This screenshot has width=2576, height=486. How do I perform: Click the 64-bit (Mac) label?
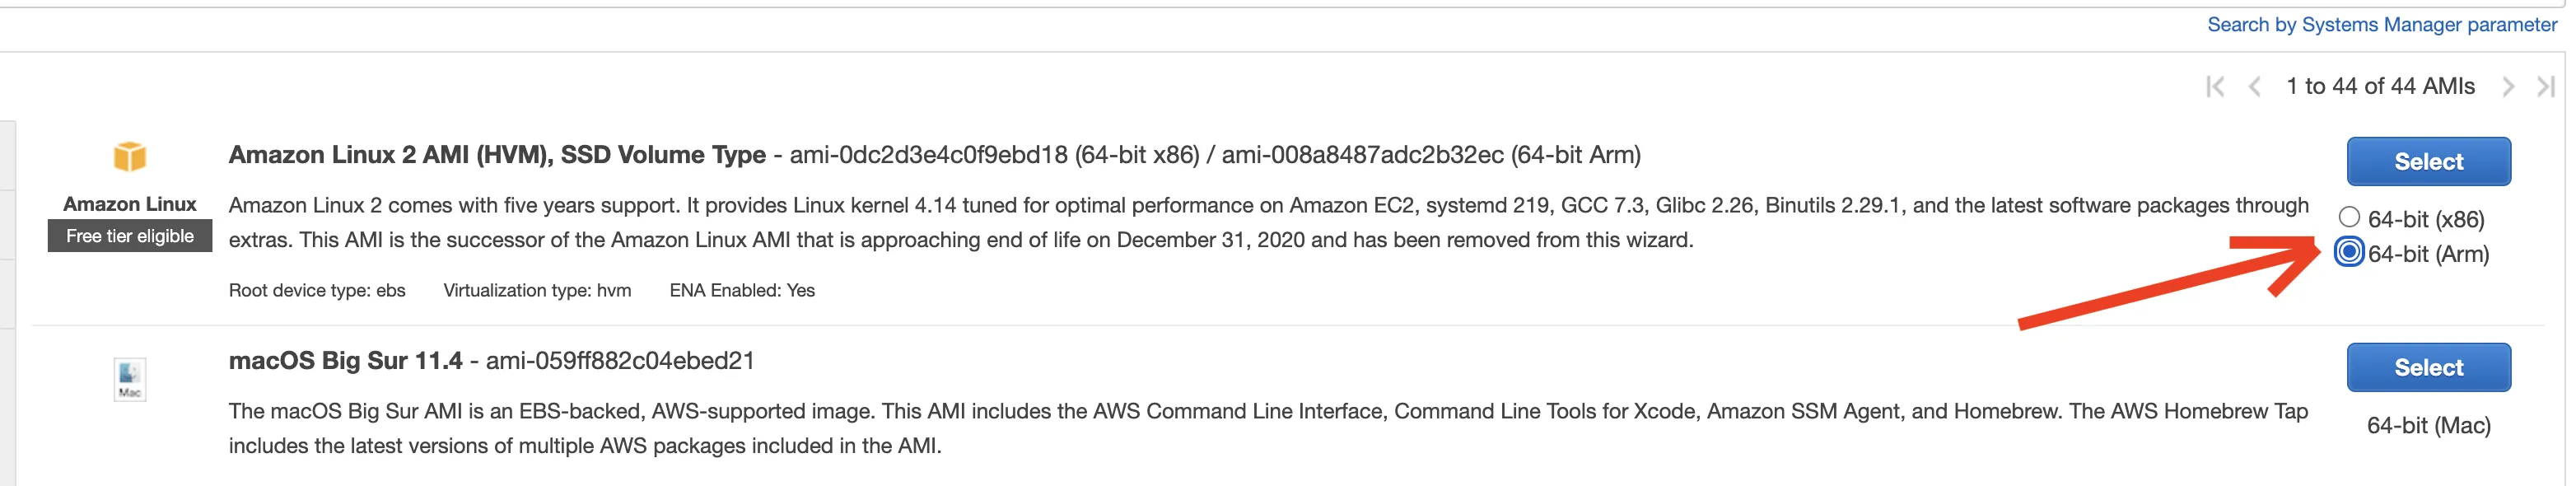pyautogui.click(x=2428, y=425)
